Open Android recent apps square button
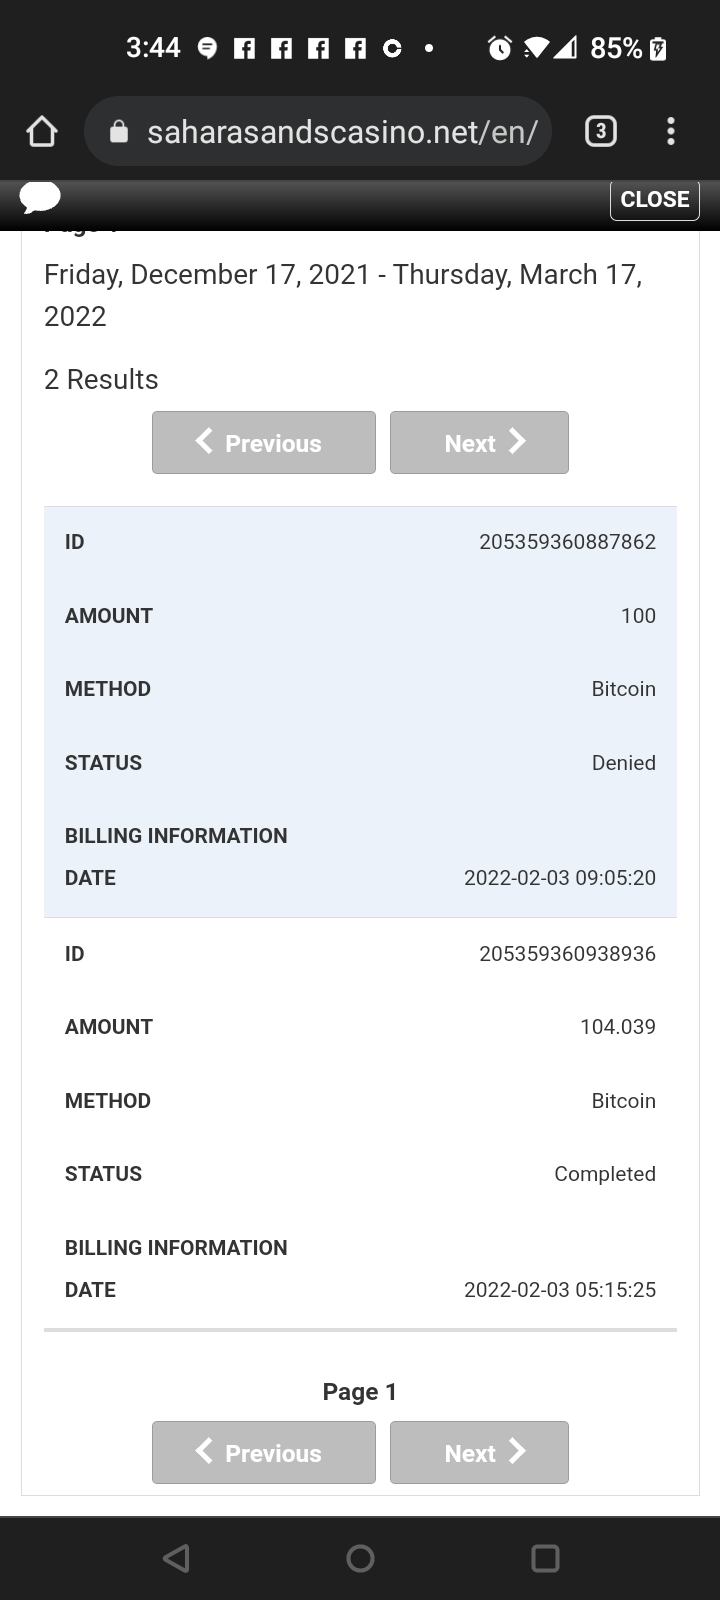Image resolution: width=720 pixels, height=1600 pixels. pyautogui.click(x=545, y=1558)
